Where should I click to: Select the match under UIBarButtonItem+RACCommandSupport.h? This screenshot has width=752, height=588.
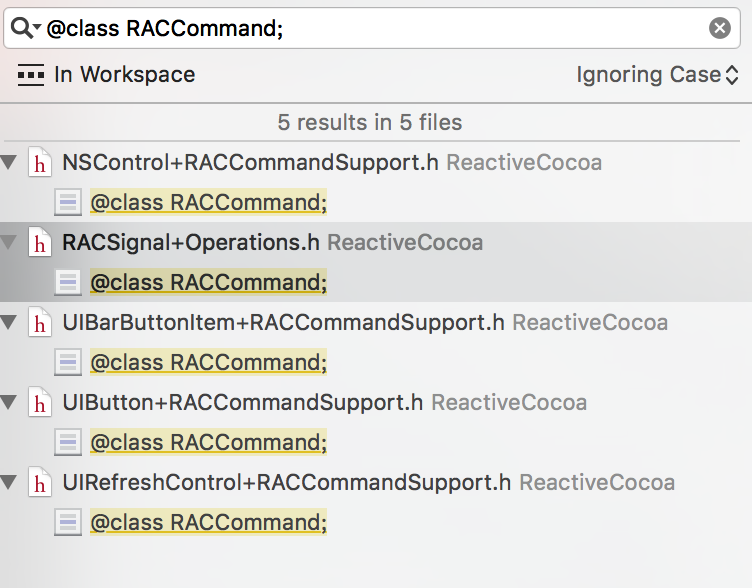(x=208, y=363)
